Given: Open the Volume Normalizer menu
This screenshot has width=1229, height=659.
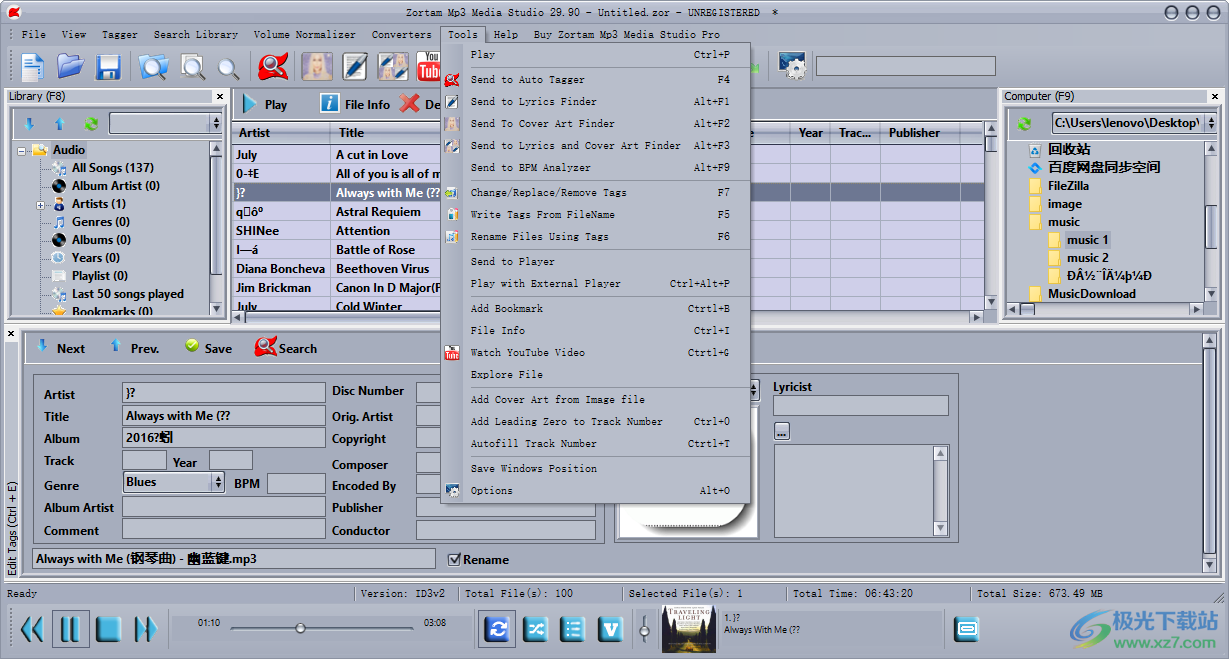Looking at the screenshot, I should pyautogui.click(x=304, y=34).
